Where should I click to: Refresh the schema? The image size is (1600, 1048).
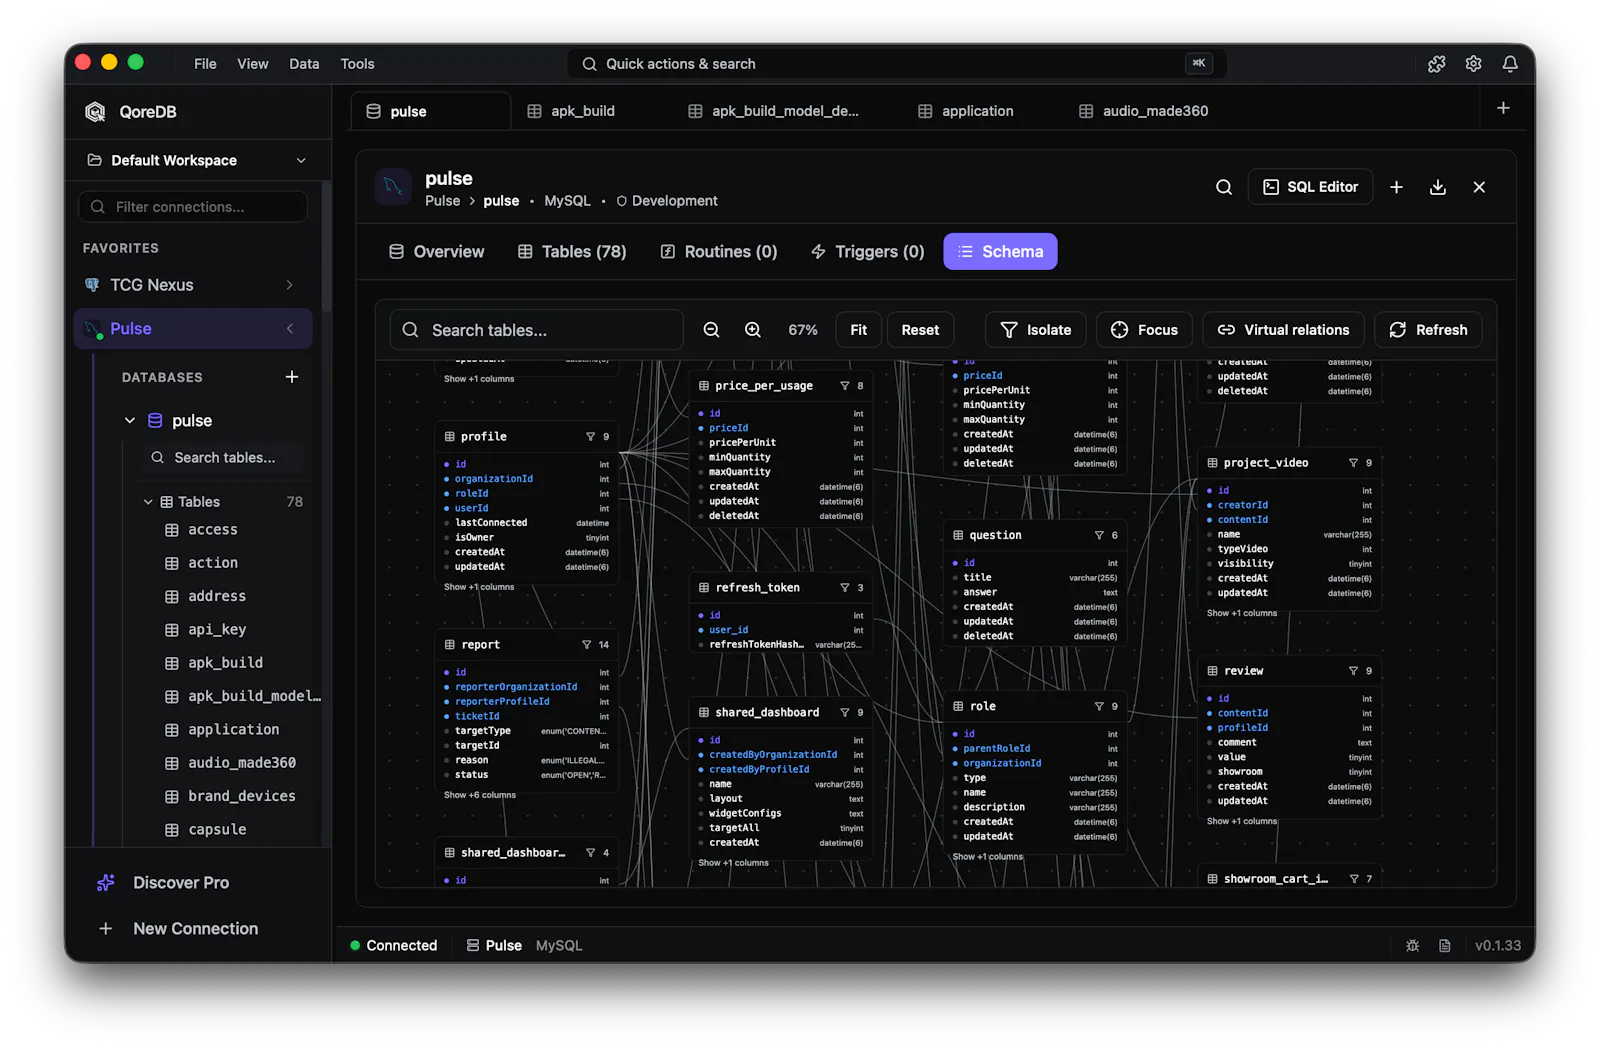[x=1428, y=330]
